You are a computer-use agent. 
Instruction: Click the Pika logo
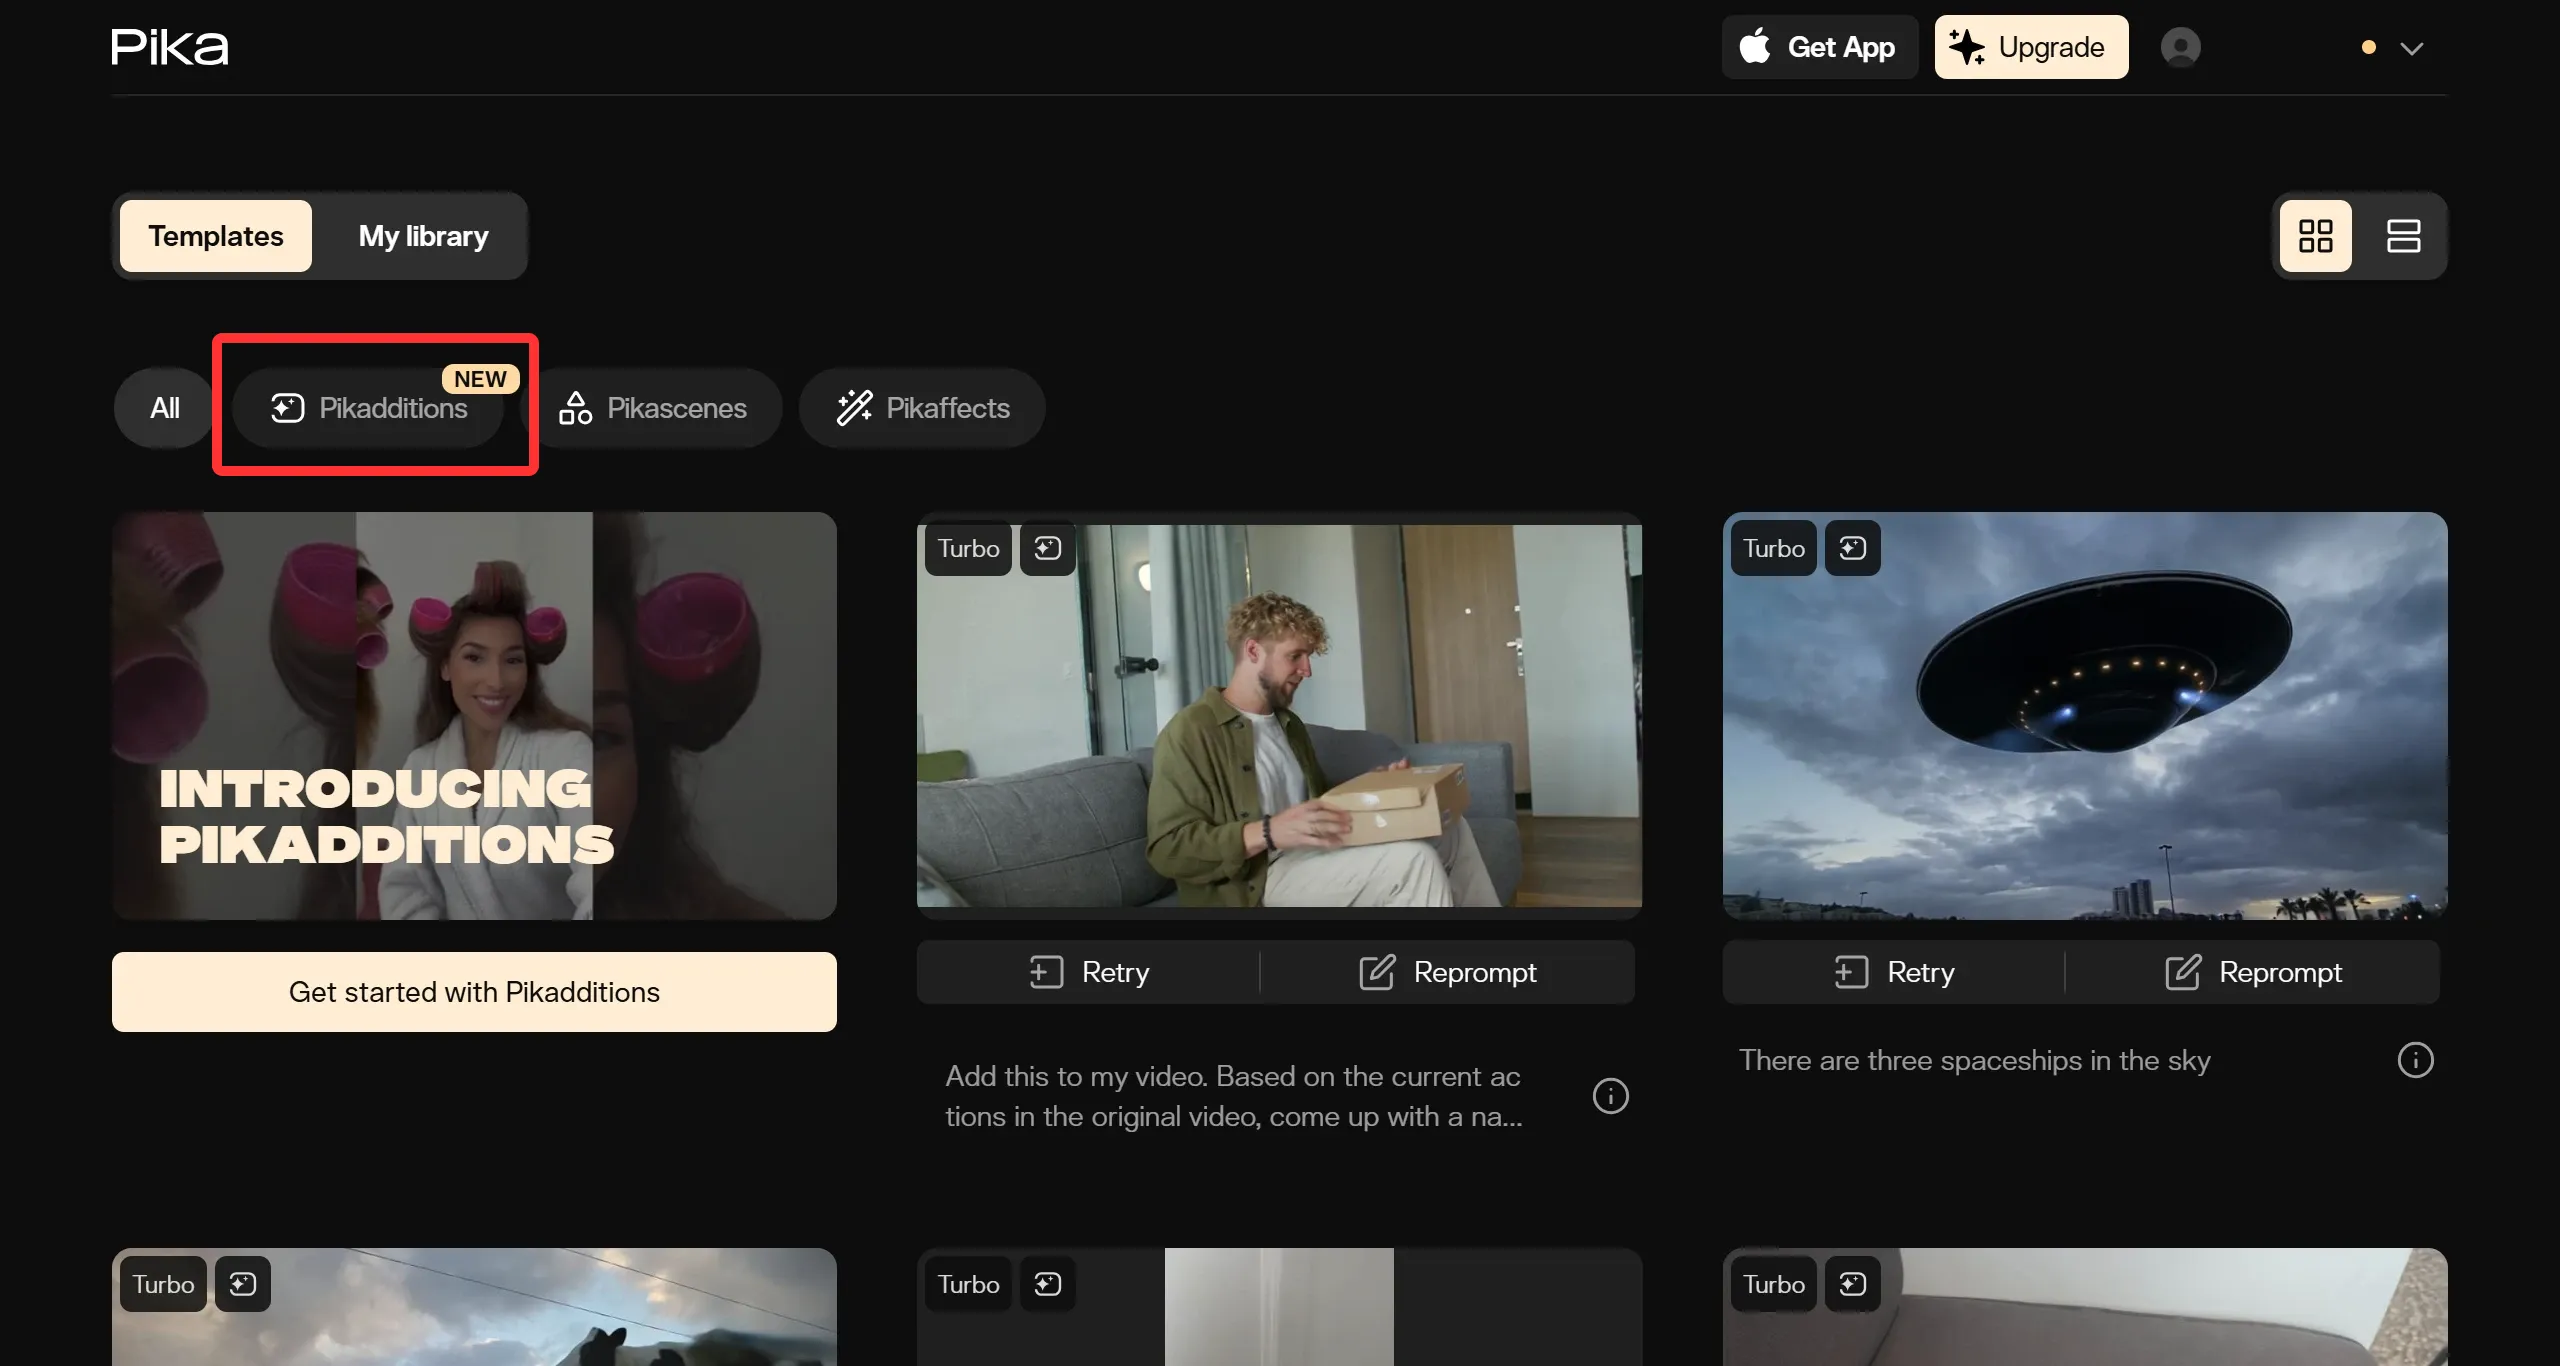170,47
